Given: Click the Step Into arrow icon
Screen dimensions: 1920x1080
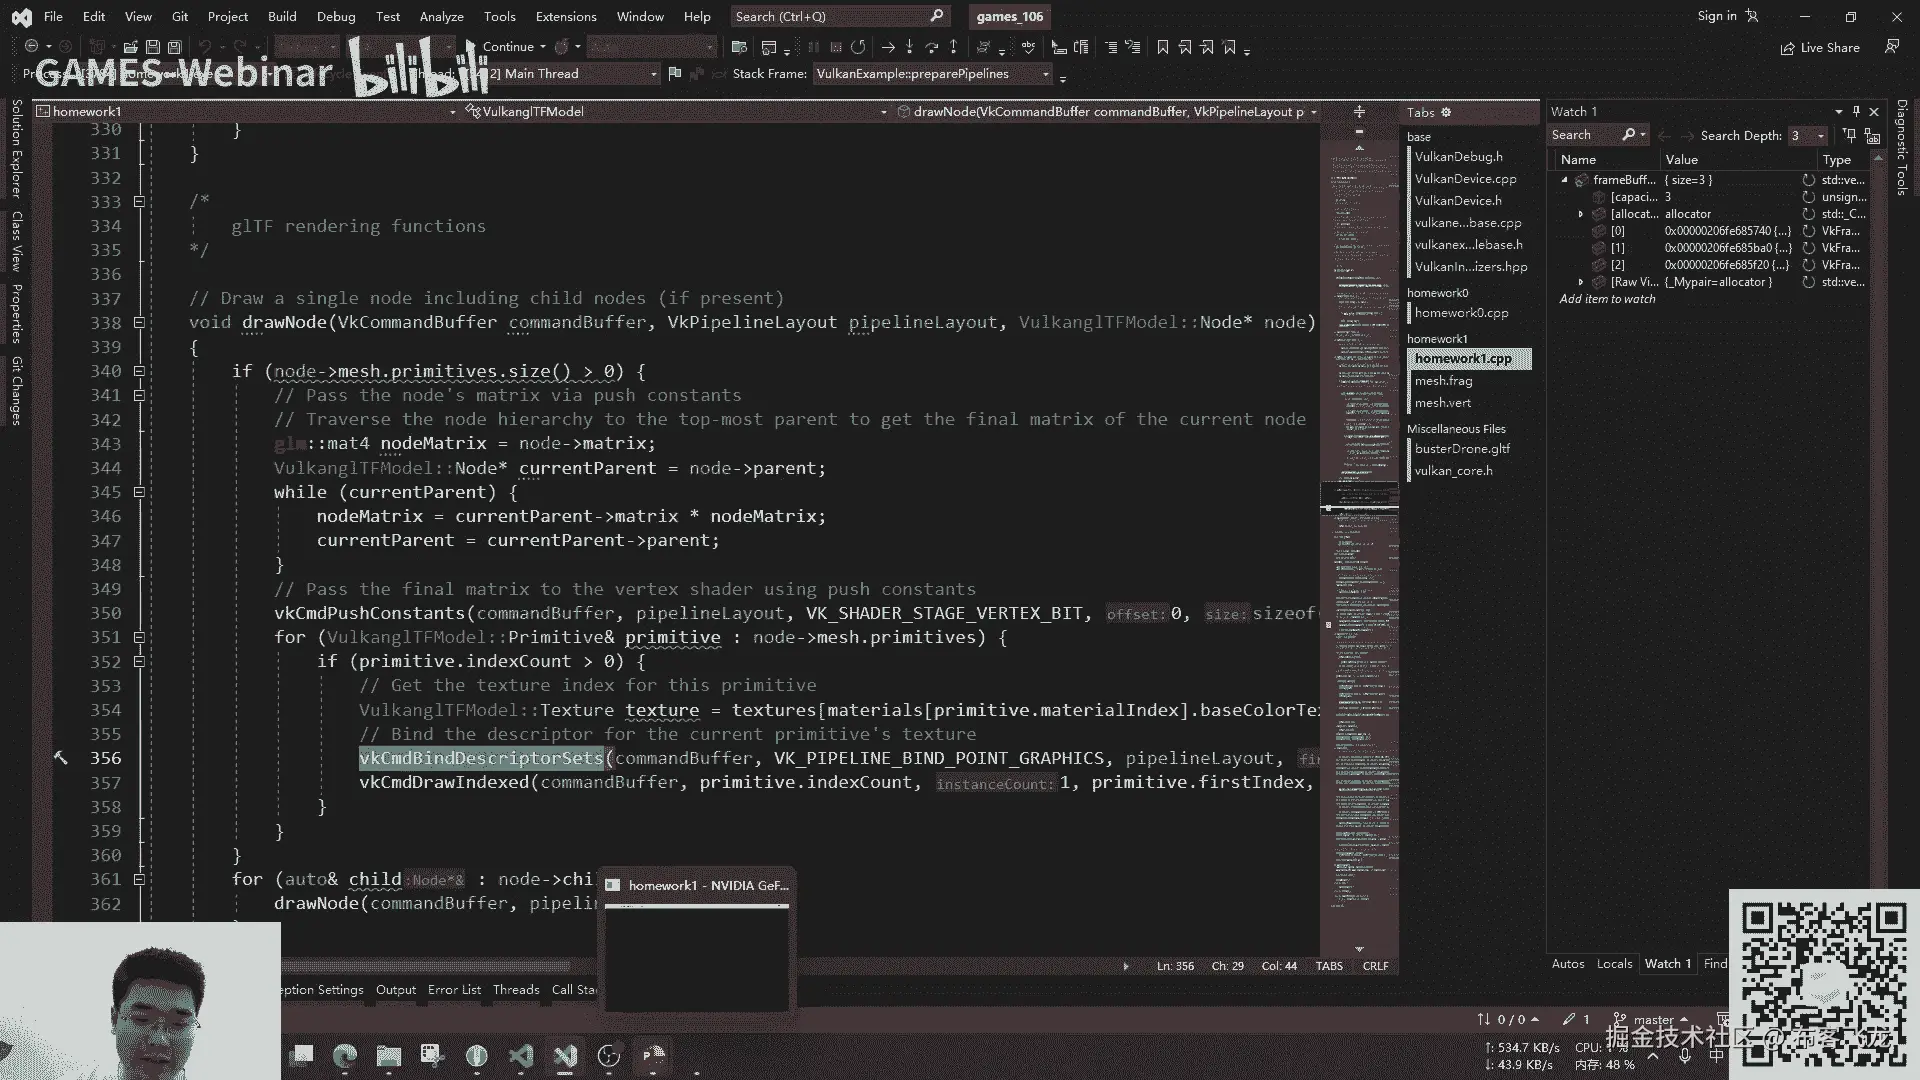Looking at the screenshot, I should coord(909,47).
